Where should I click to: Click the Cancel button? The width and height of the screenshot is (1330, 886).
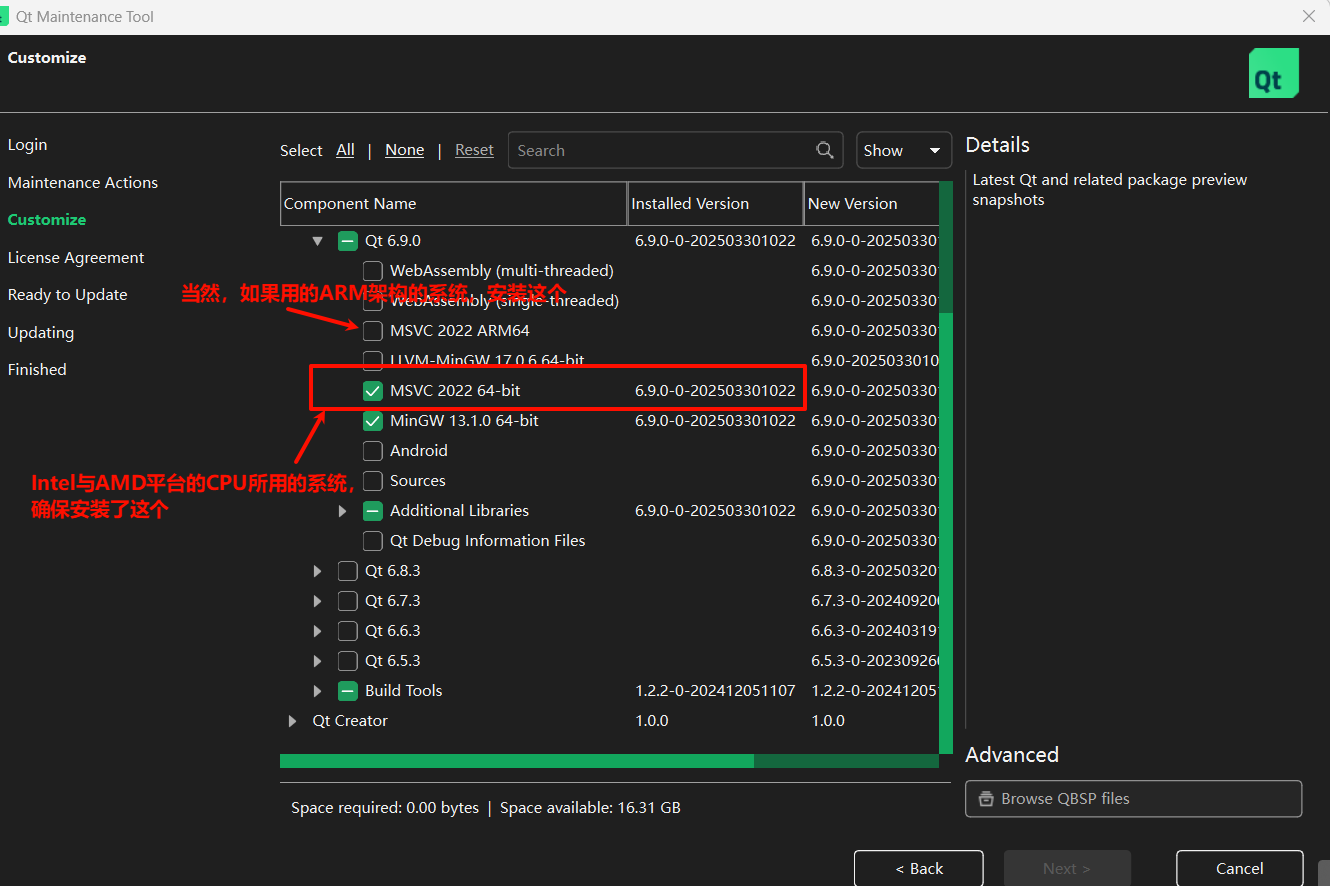tap(1240, 868)
